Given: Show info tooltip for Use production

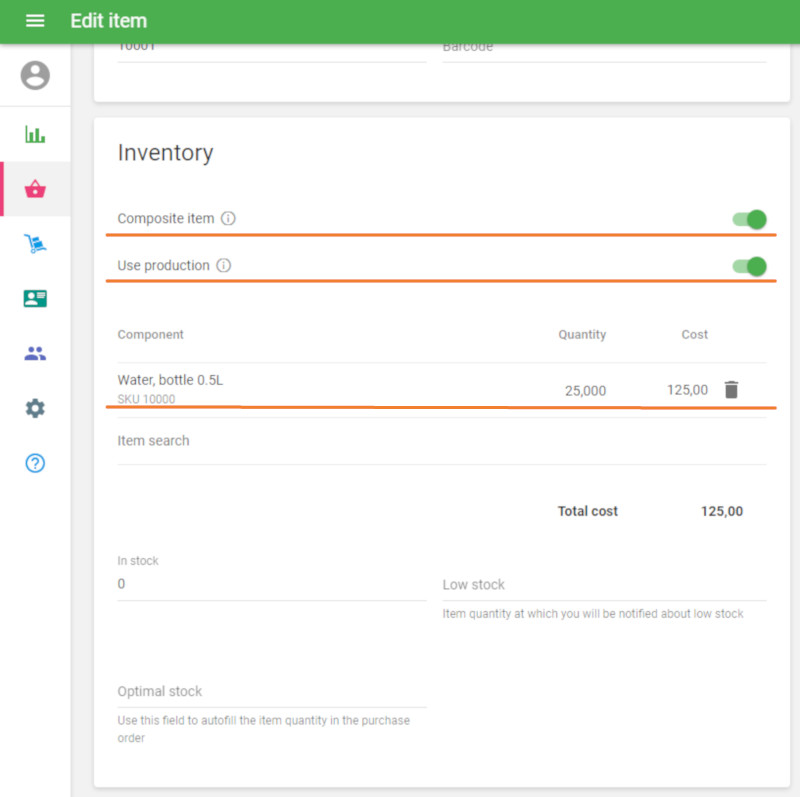Looking at the screenshot, I should 224,266.
